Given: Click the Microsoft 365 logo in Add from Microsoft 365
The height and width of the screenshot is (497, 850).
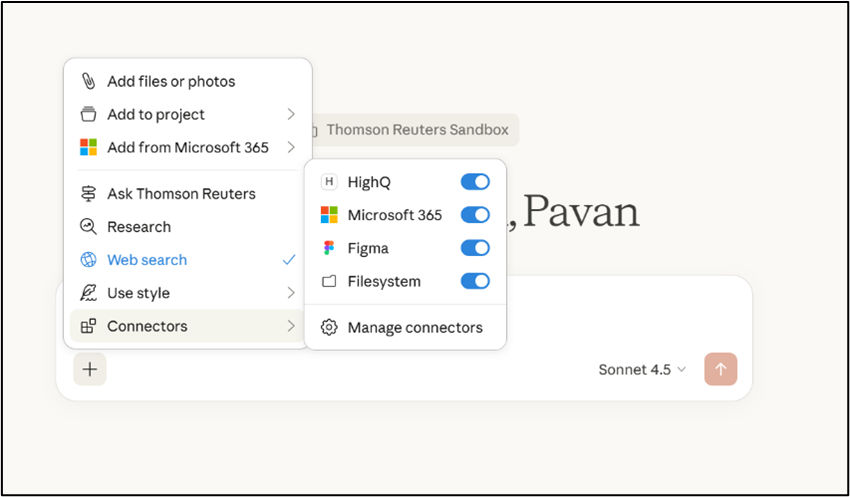Looking at the screenshot, I should [x=88, y=147].
